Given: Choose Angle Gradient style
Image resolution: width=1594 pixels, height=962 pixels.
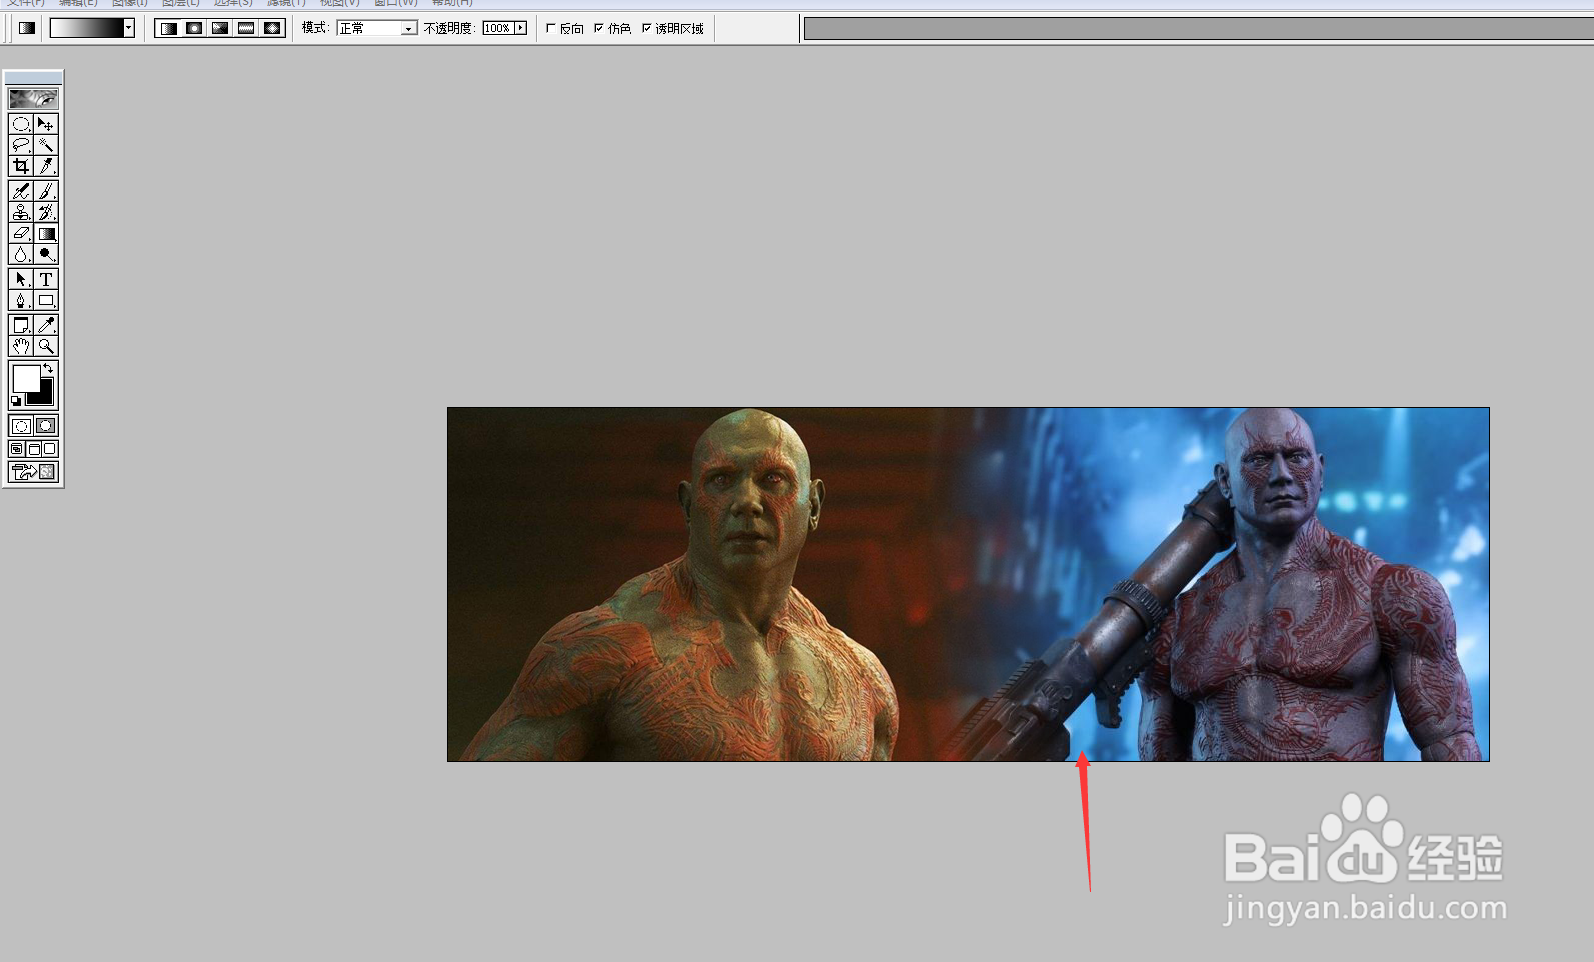Looking at the screenshot, I should pyautogui.click(x=220, y=28).
